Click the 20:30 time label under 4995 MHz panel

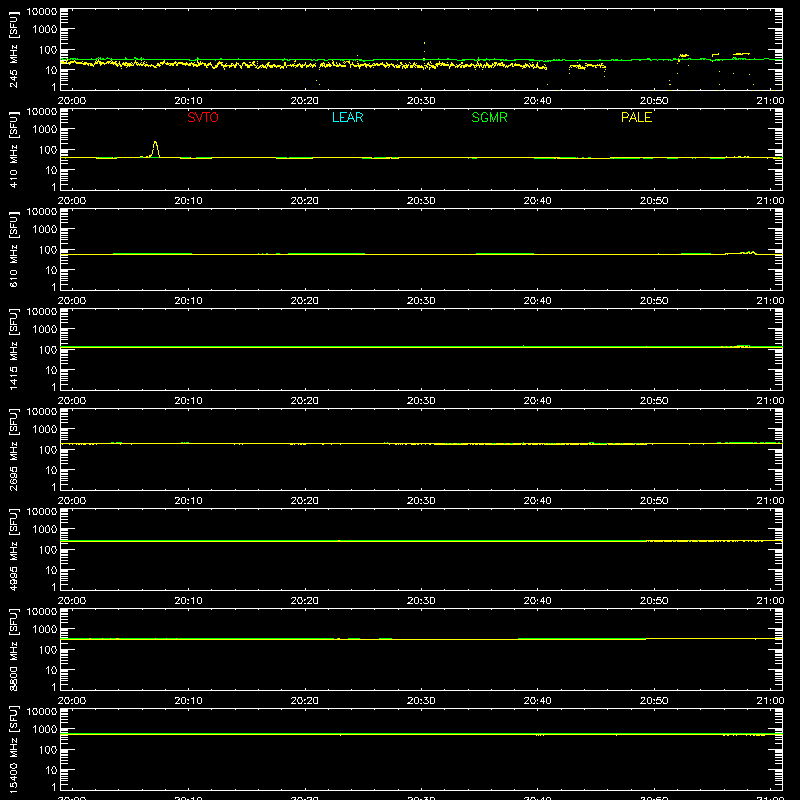tap(421, 601)
